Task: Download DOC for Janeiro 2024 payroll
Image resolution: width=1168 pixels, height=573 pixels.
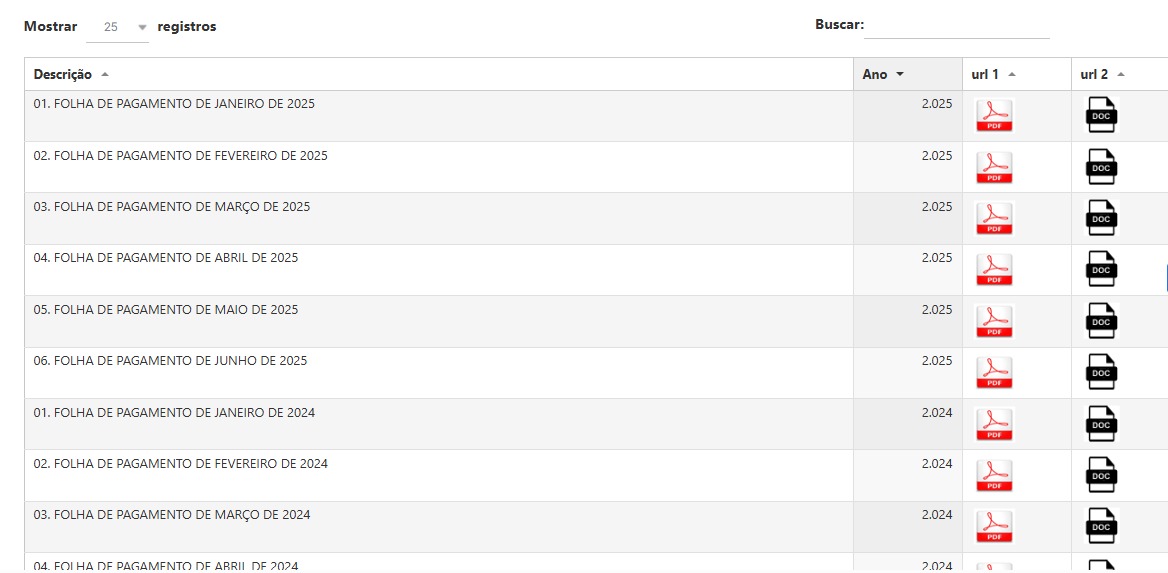Action: pyautogui.click(x=1101, y=424)
